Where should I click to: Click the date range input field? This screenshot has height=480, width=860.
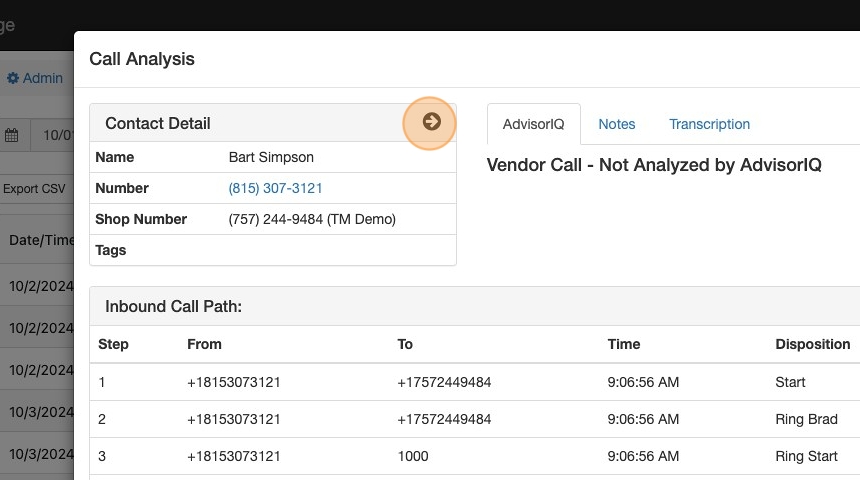(55, 135)
